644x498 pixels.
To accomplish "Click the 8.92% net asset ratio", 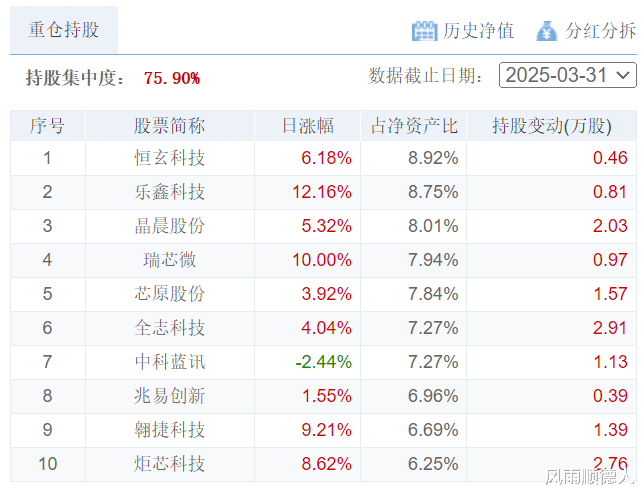I will pyautogui.click(x=433, y=158).
